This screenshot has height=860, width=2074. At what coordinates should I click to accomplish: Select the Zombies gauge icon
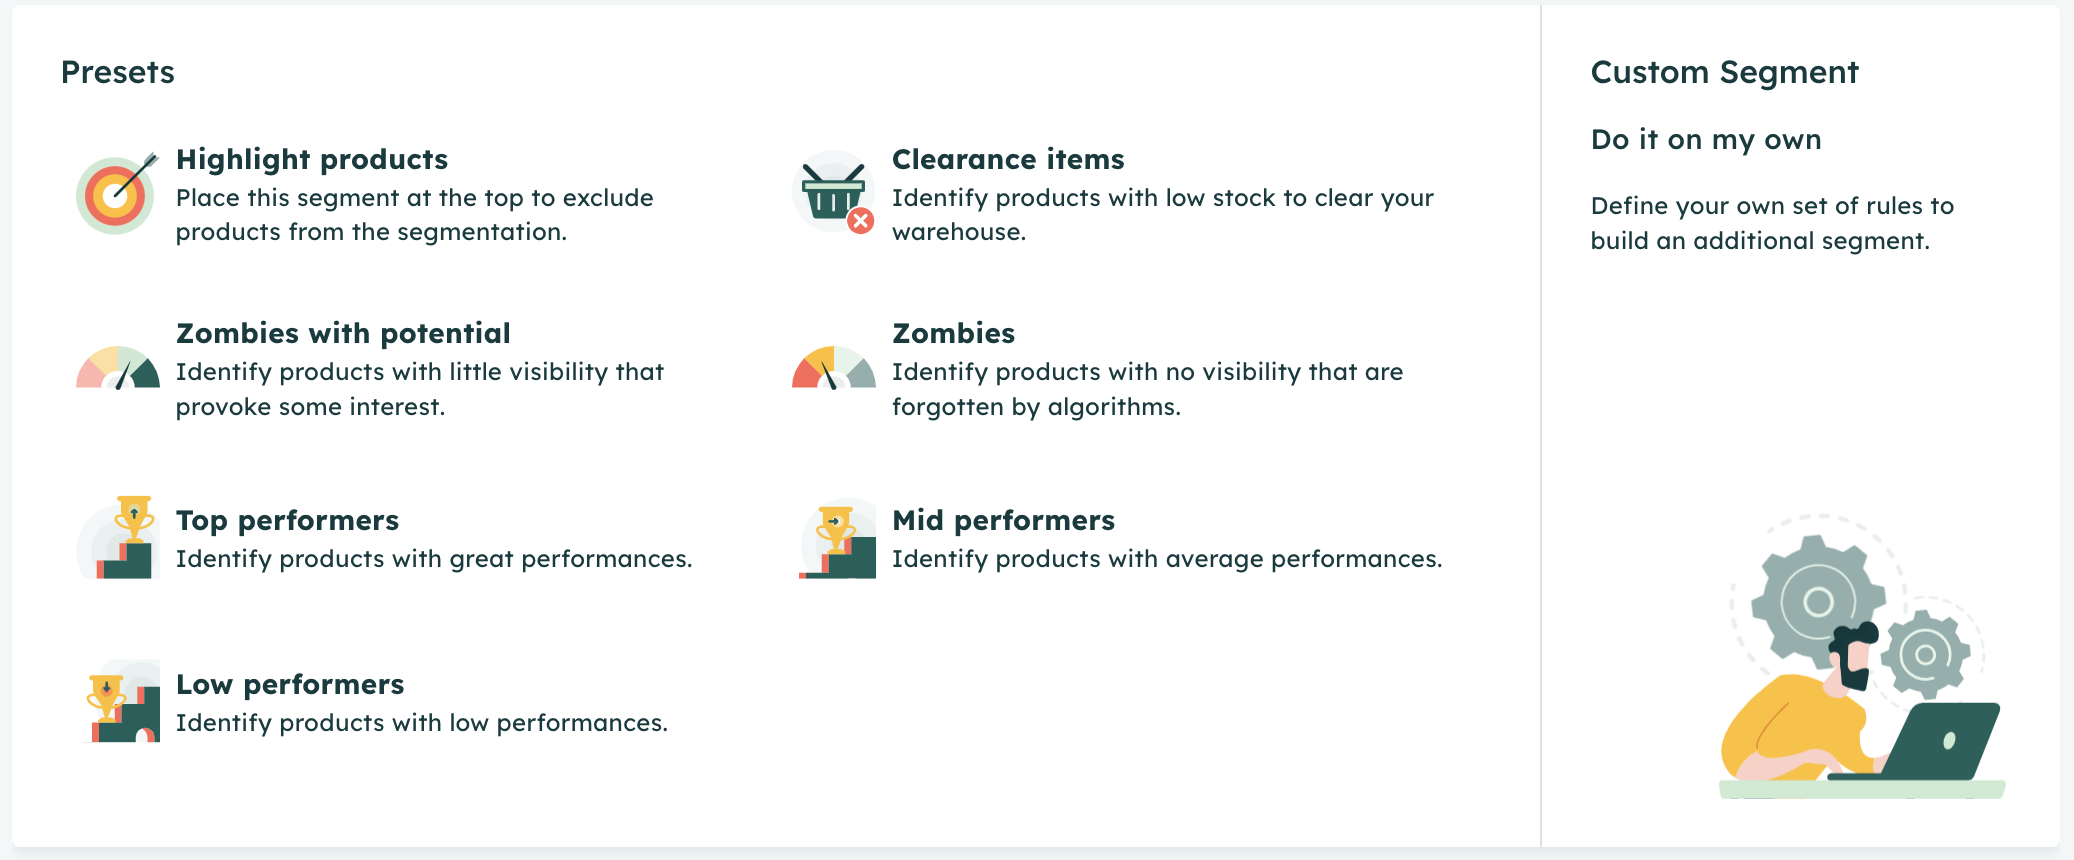click(x=834, y=367)
